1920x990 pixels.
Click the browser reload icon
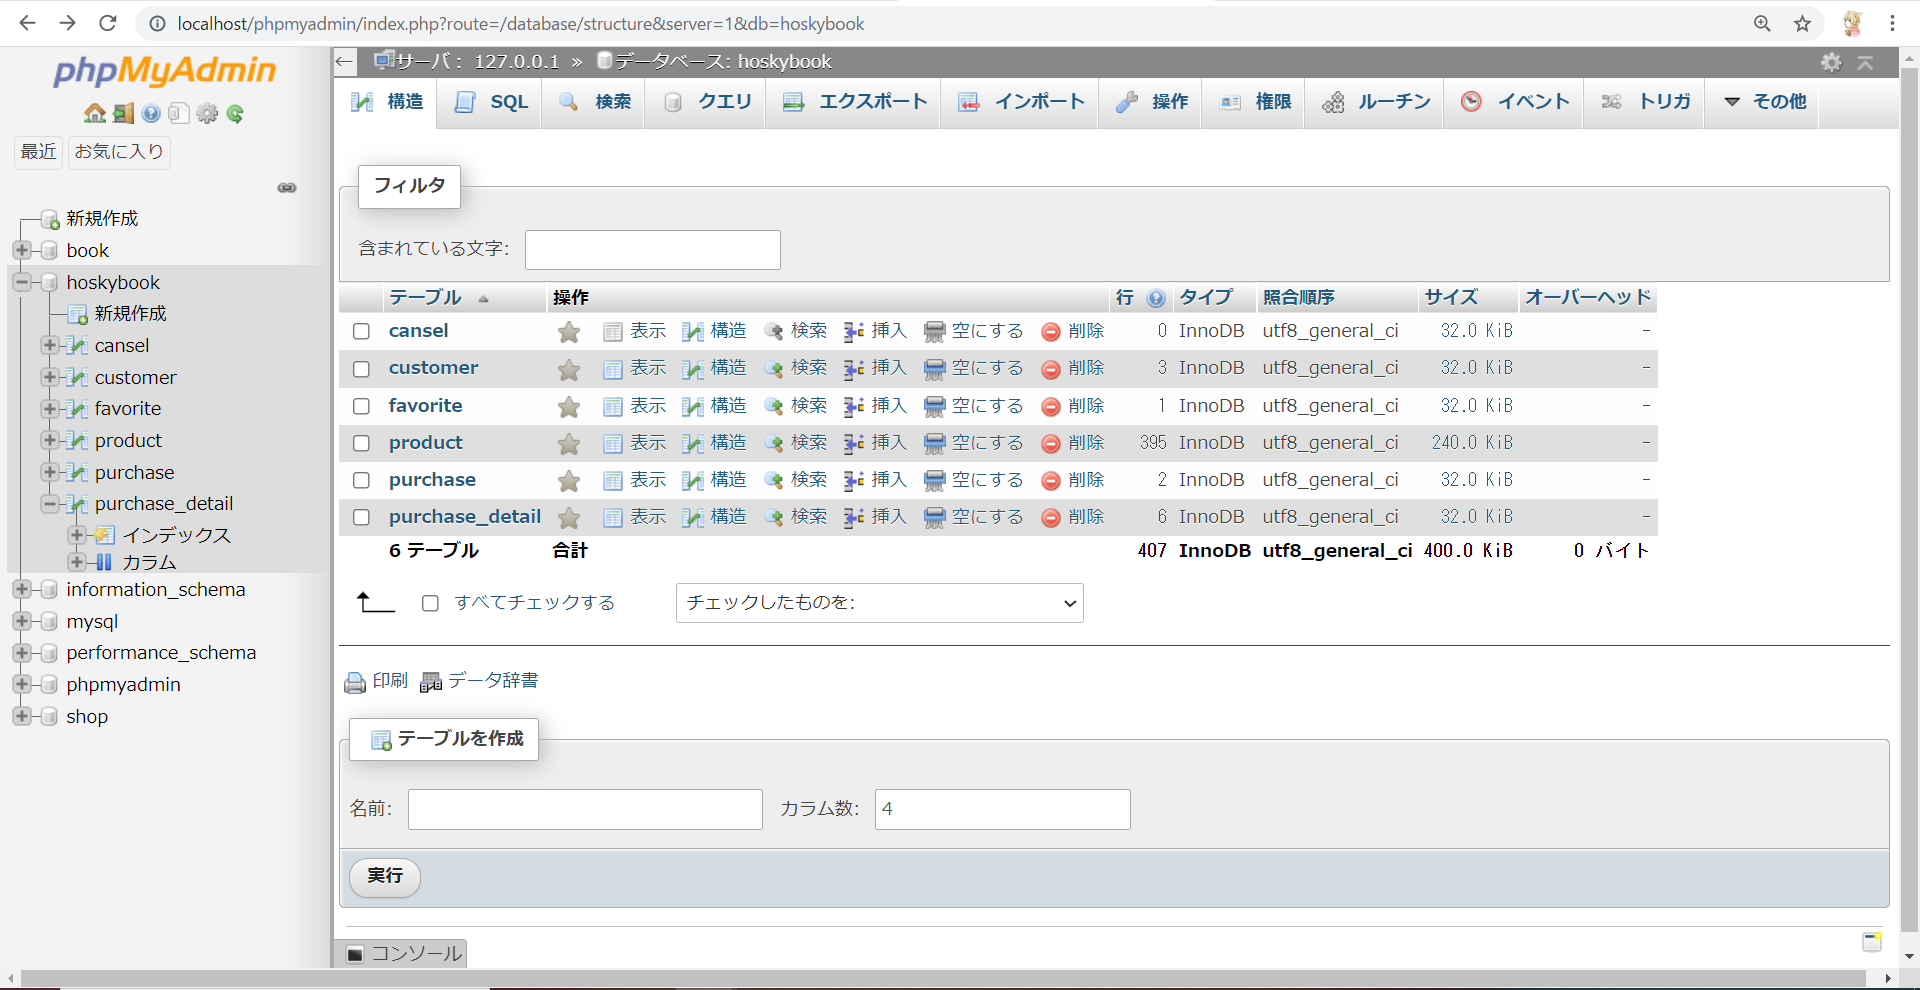click(108, 23)
